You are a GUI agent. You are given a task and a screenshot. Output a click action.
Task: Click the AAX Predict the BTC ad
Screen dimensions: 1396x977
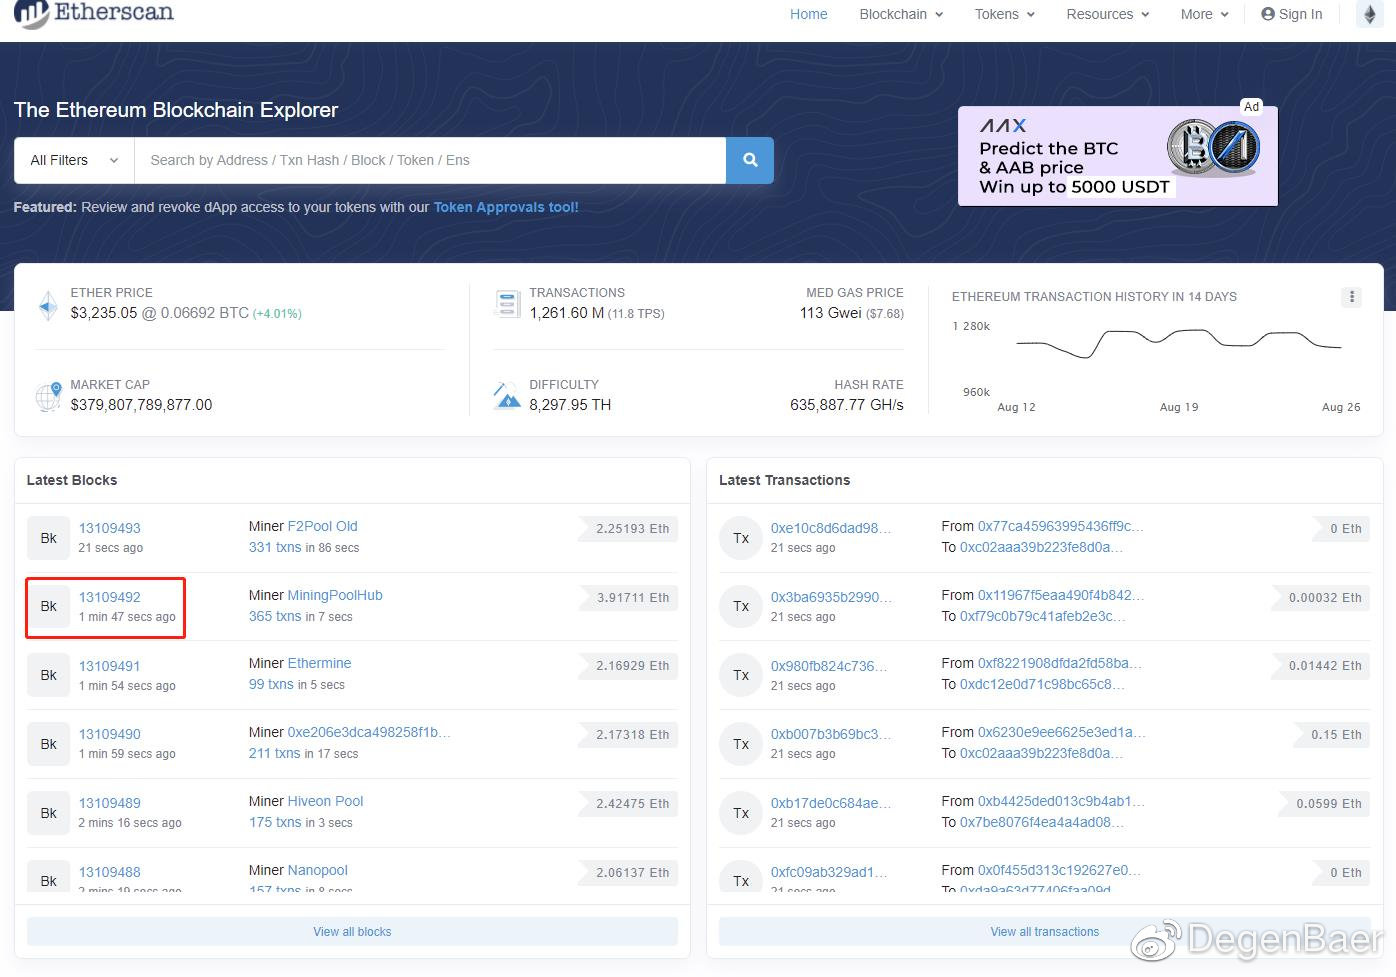[x=1117, y=156]
